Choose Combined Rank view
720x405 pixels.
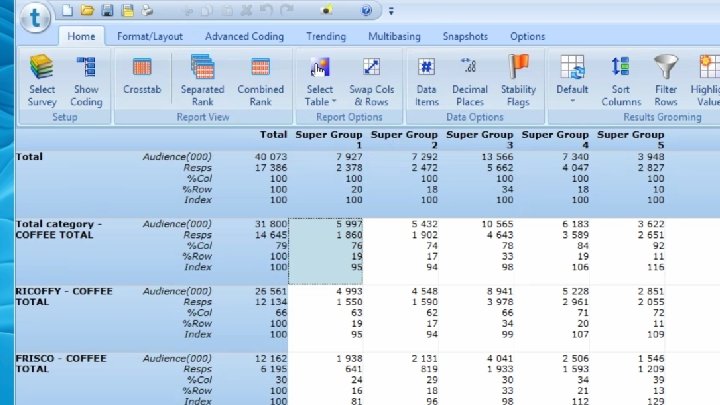(260, 80)
